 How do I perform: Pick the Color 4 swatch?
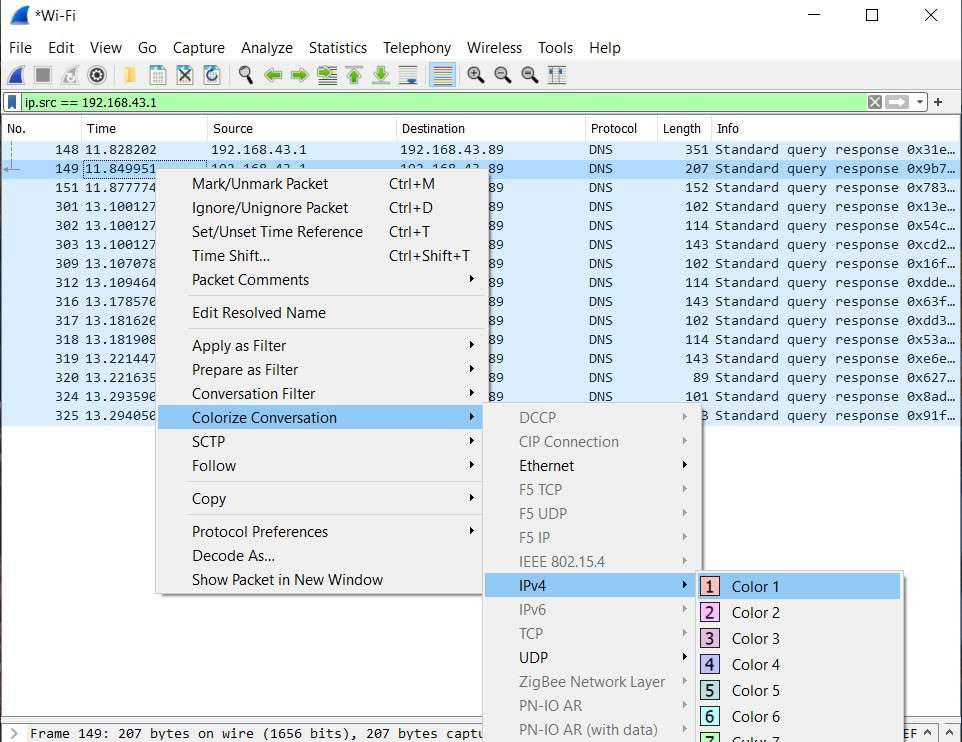coord(710,665)
